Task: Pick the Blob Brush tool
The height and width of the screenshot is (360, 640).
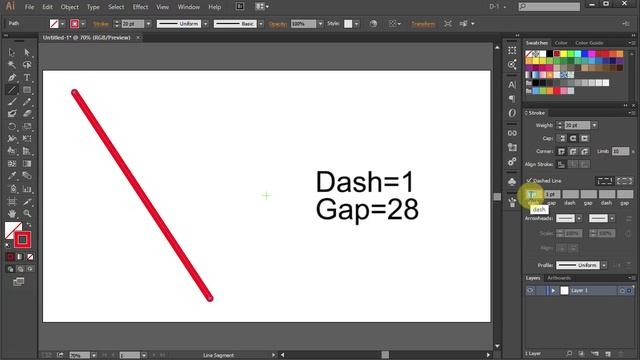Action: click(x=12, y=114)
